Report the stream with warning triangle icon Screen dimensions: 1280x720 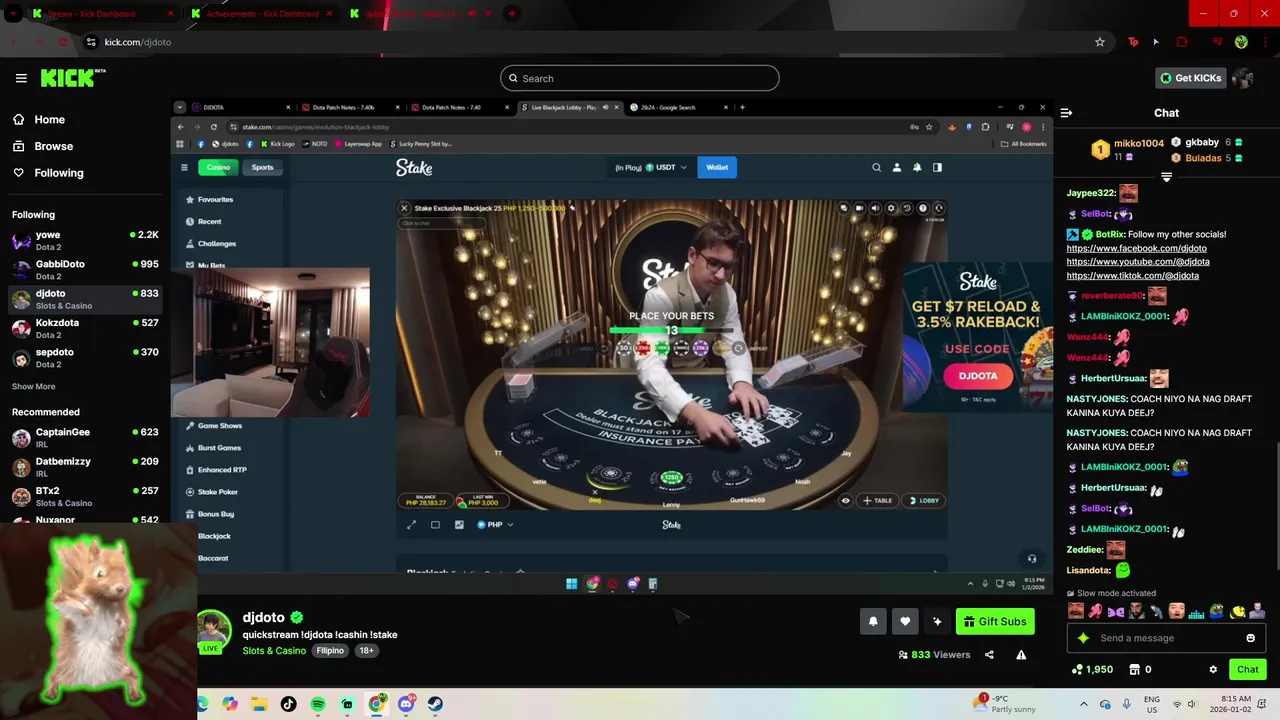pos(1021,655)
